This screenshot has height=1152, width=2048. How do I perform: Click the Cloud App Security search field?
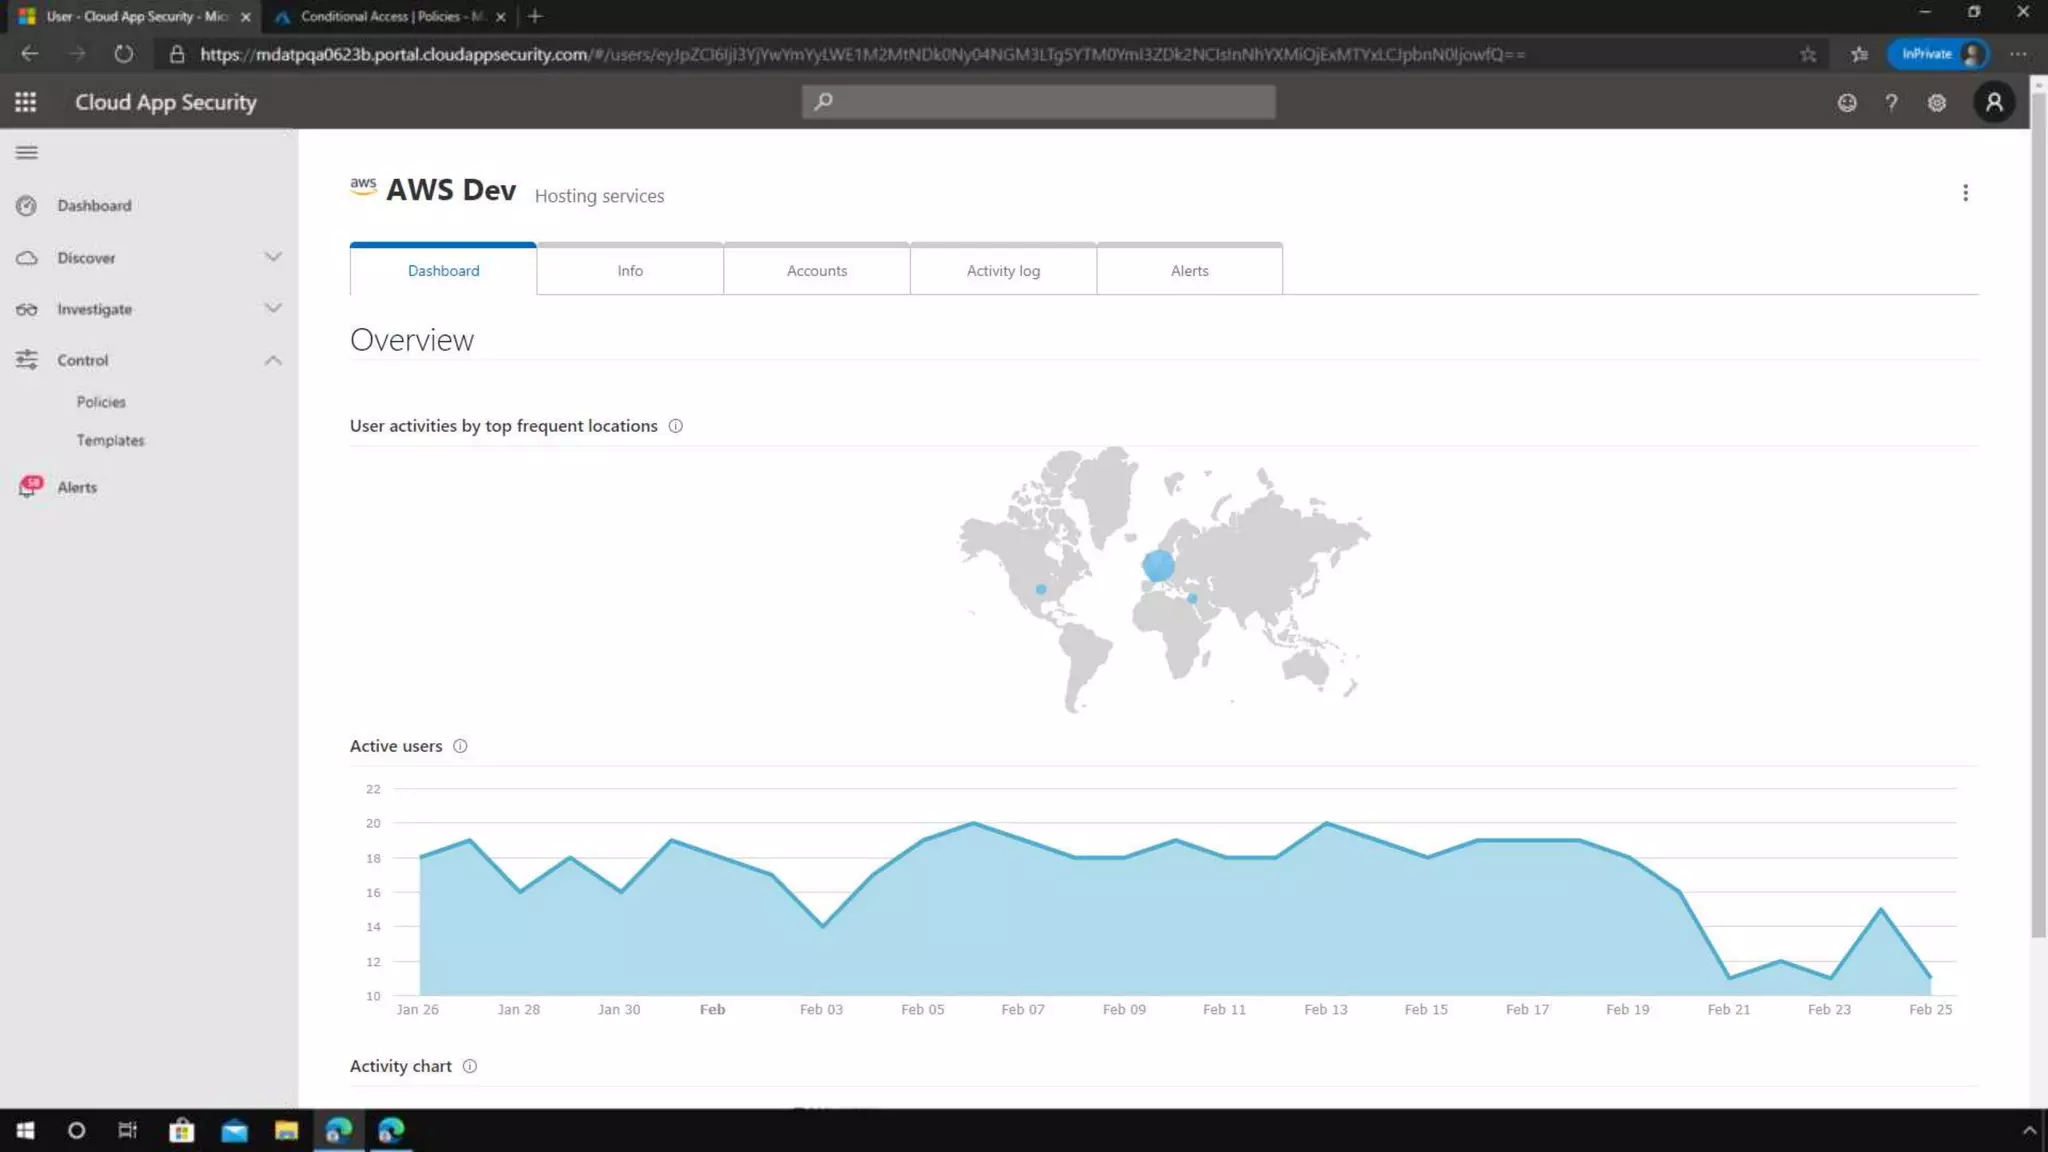tap(1038, 101)
